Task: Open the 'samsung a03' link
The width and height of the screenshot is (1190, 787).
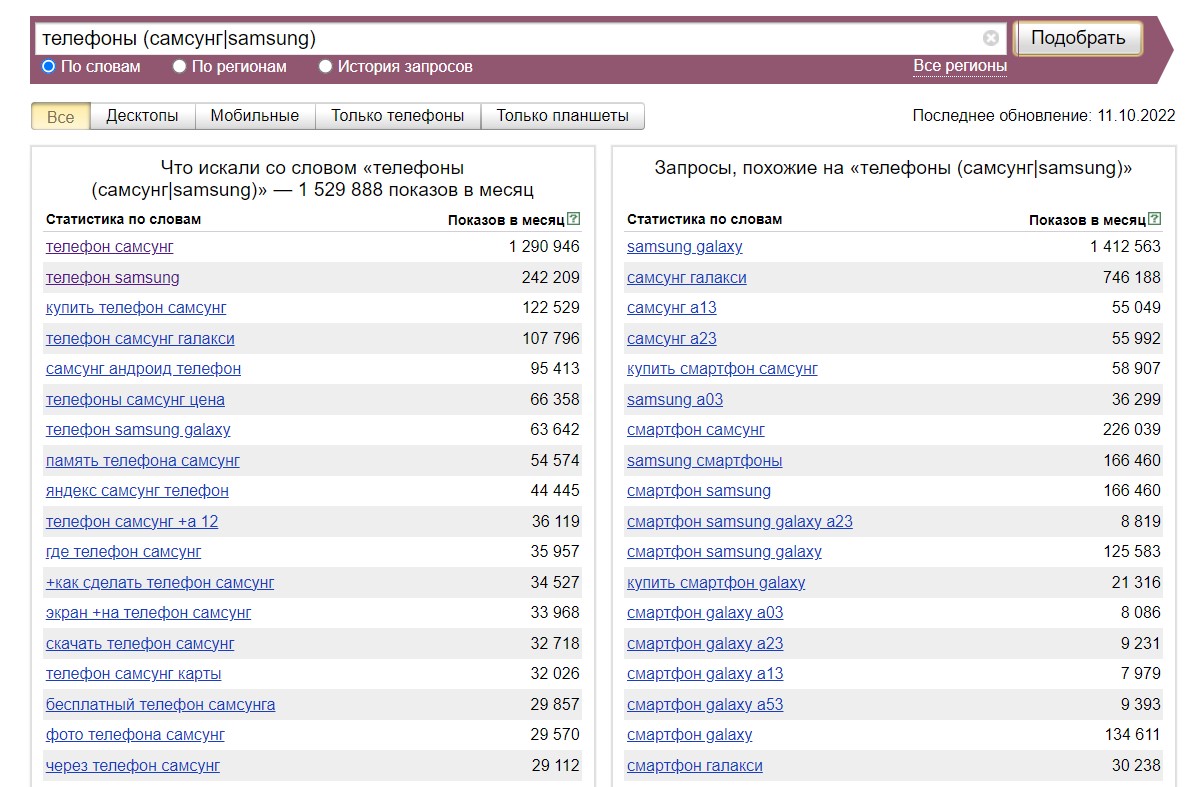Action: point(675,399)
